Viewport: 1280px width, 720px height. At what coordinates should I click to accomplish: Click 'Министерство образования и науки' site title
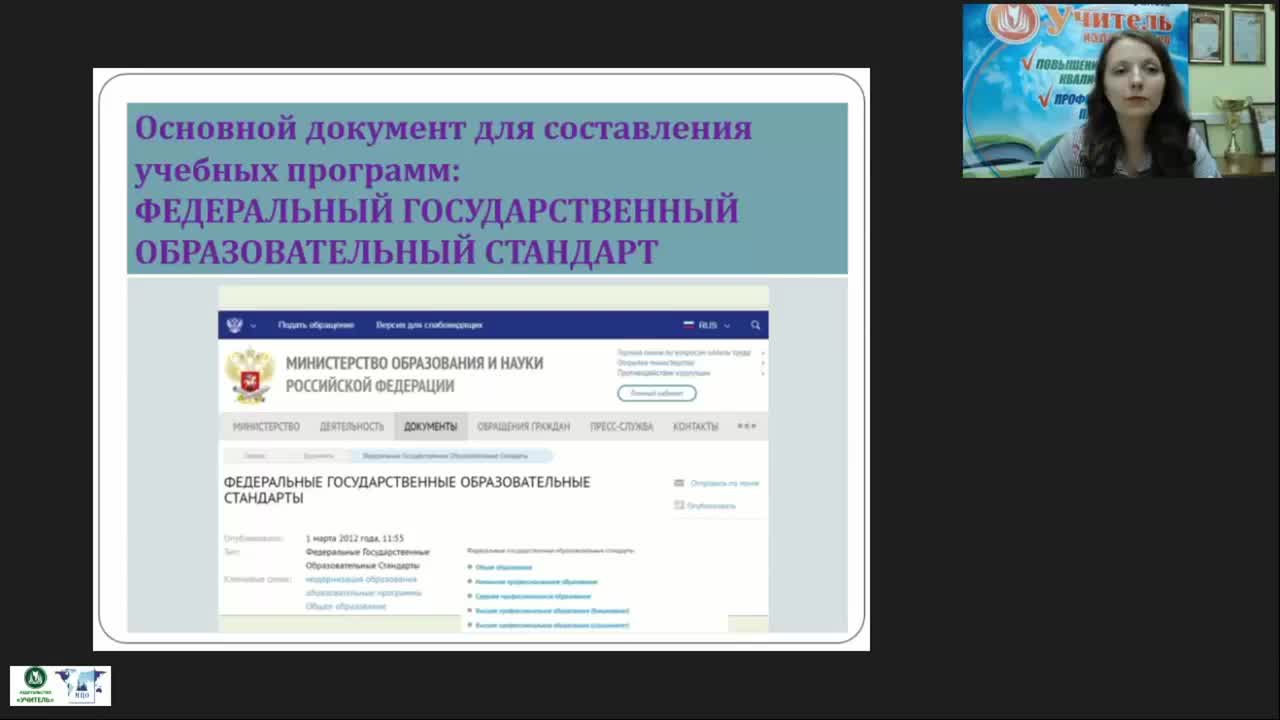414,363
